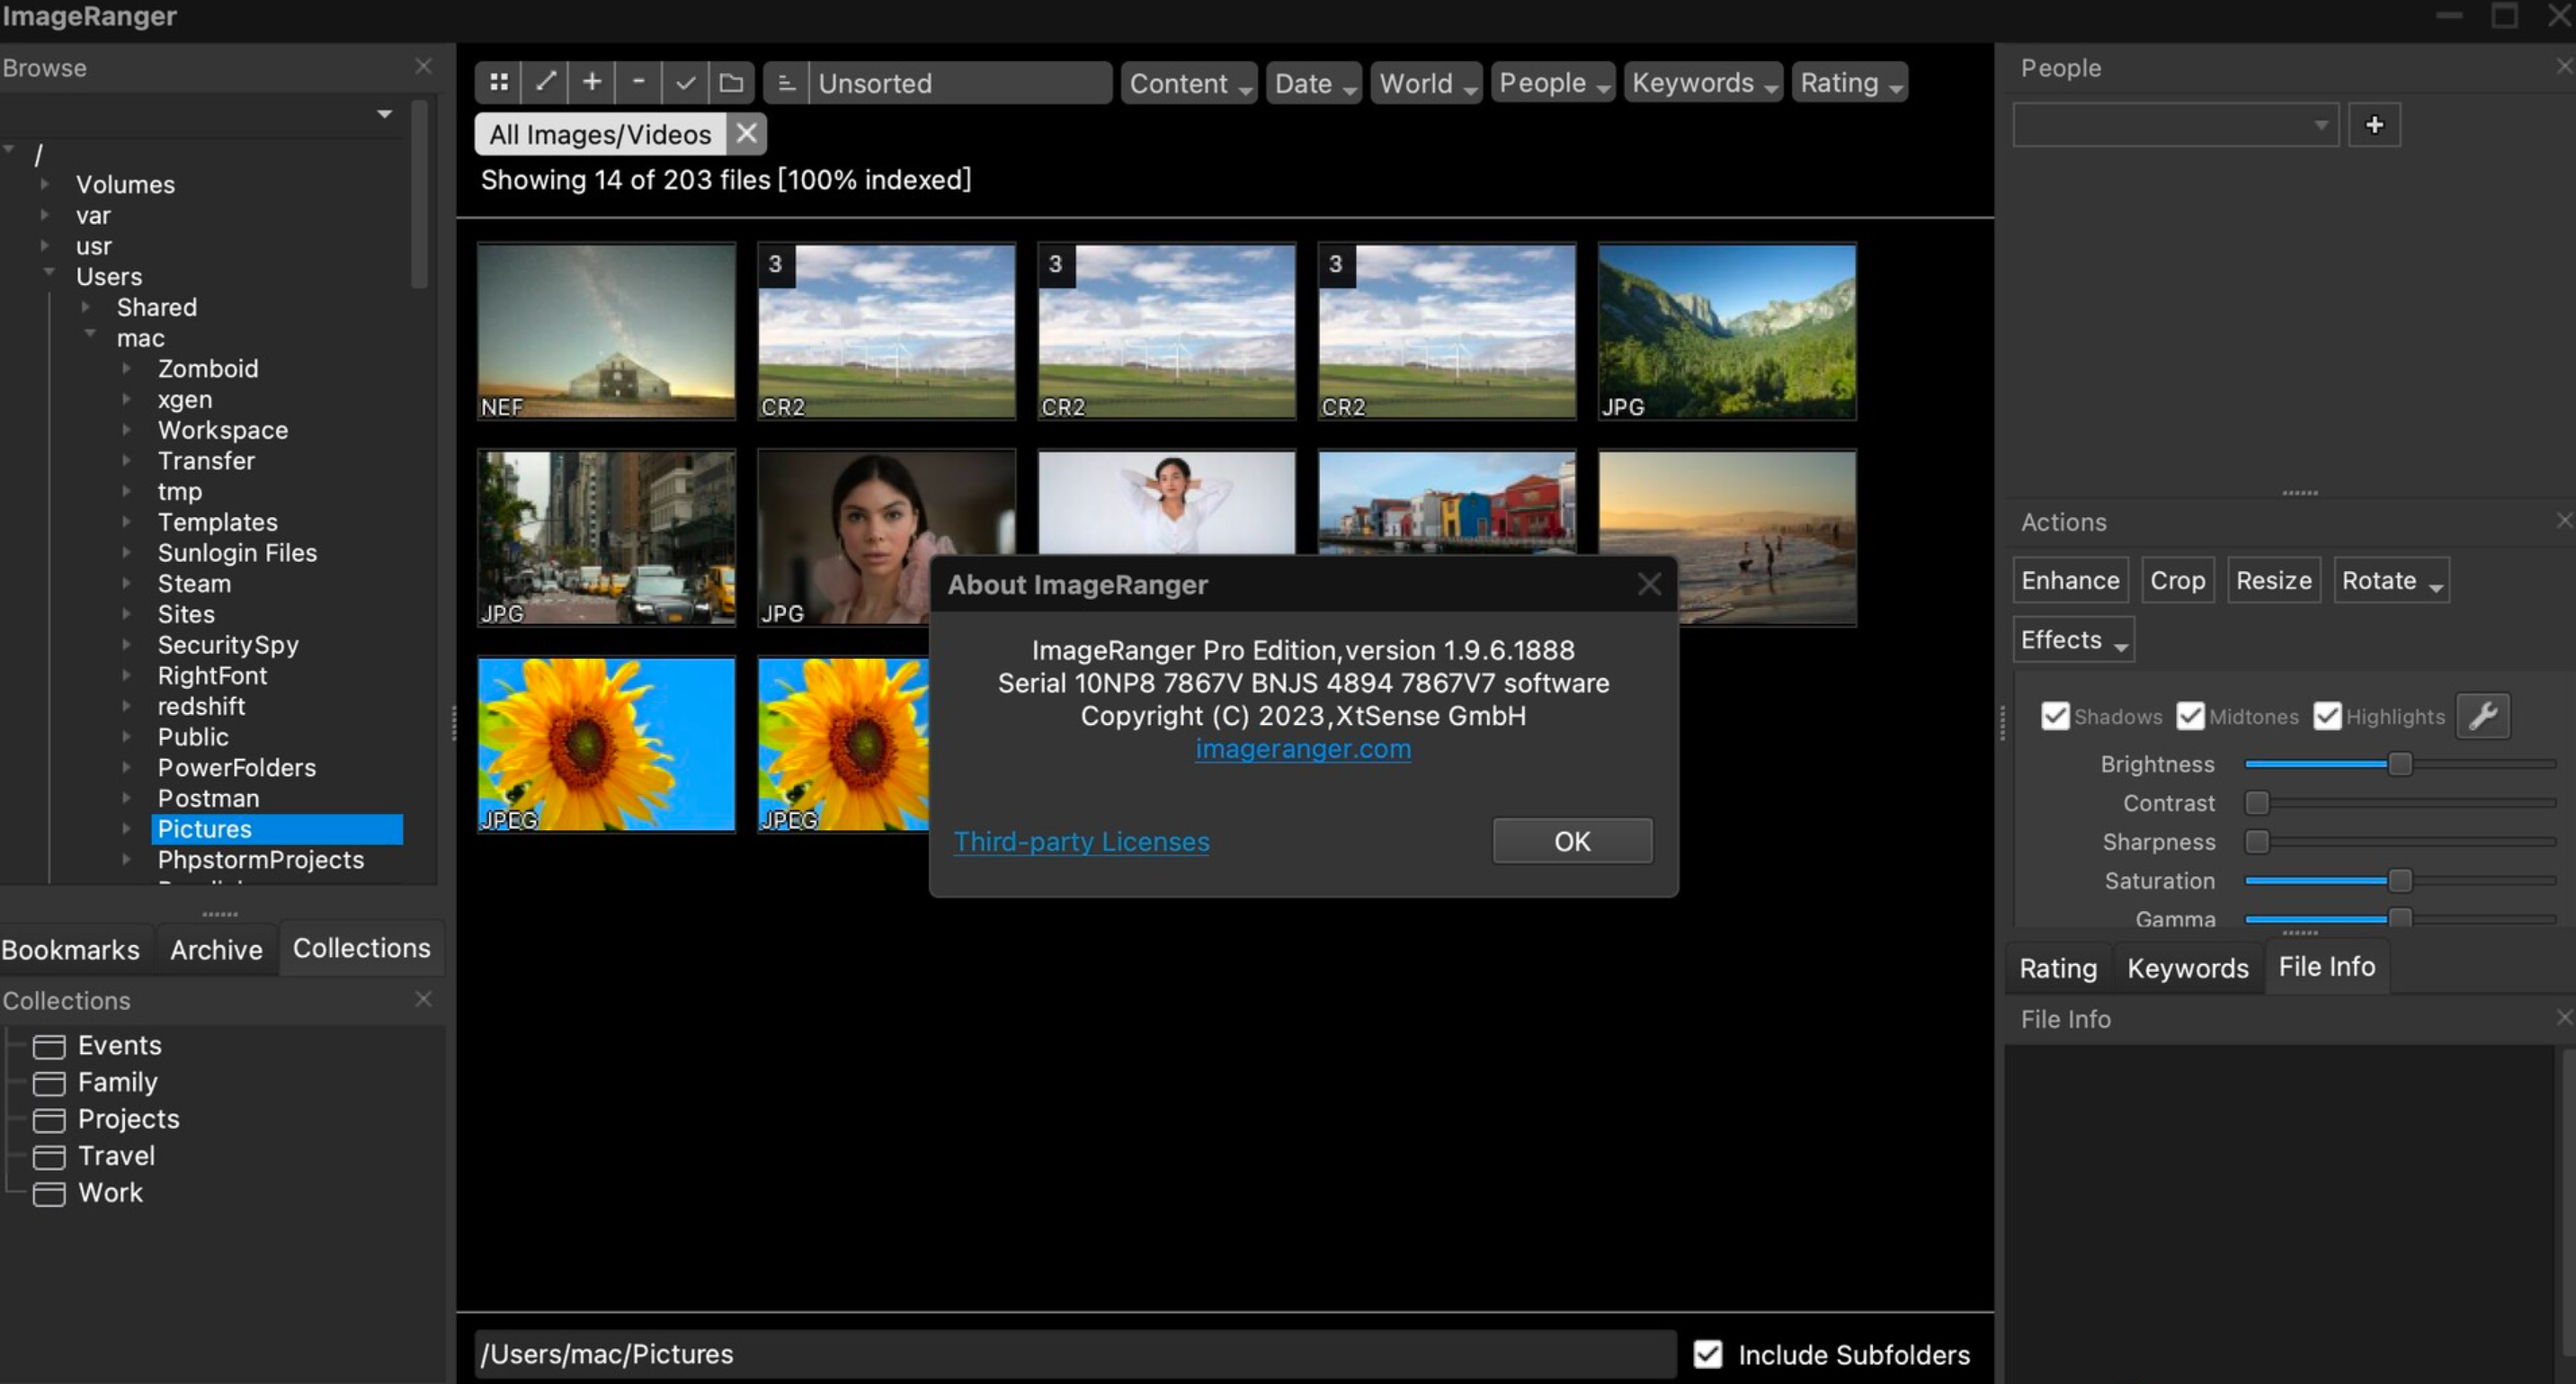Close the Collections panel
This screenshot has height=1384, width=2576.
click(423, 999)
